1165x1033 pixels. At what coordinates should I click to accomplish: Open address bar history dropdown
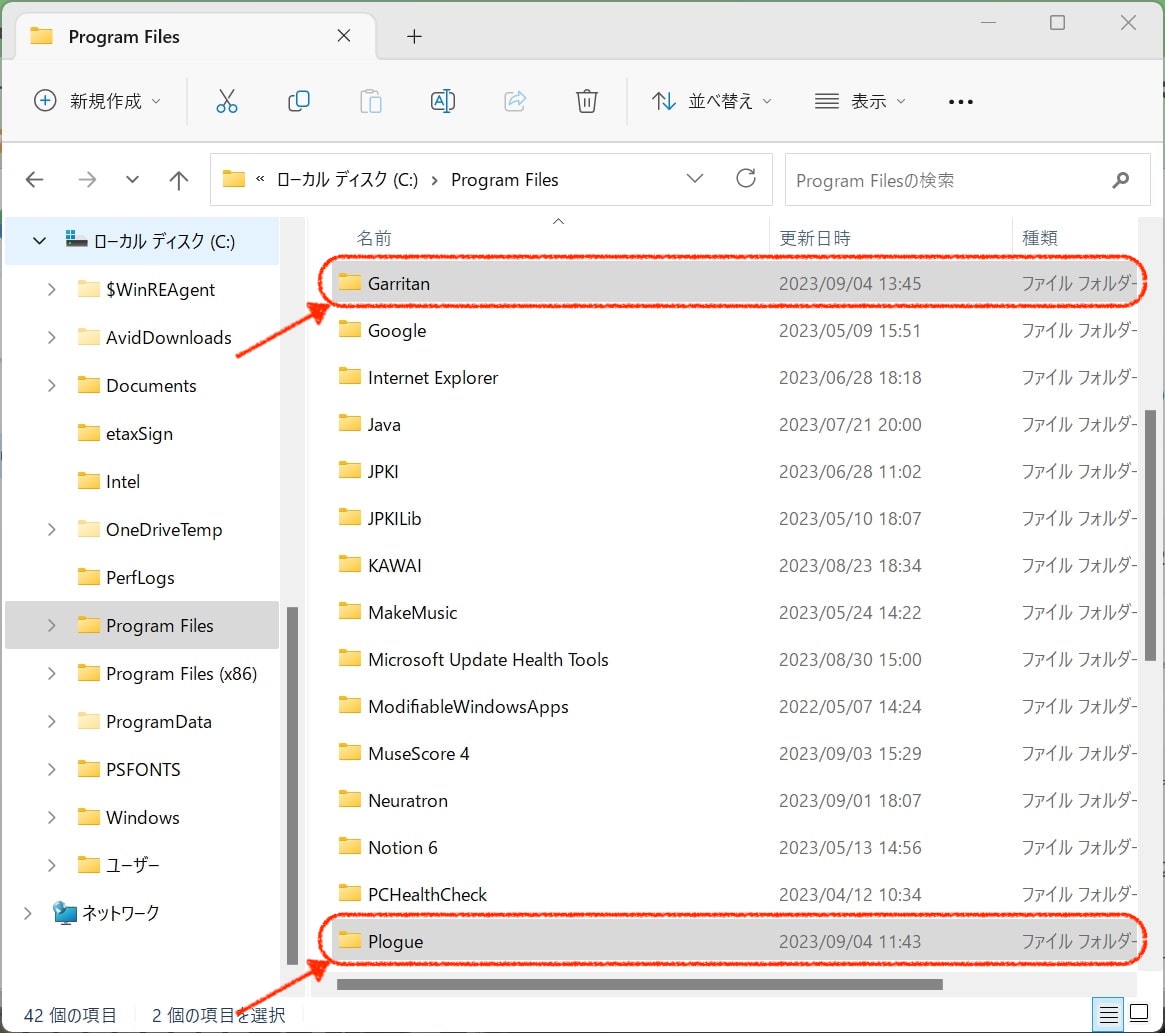click(695, 178)
